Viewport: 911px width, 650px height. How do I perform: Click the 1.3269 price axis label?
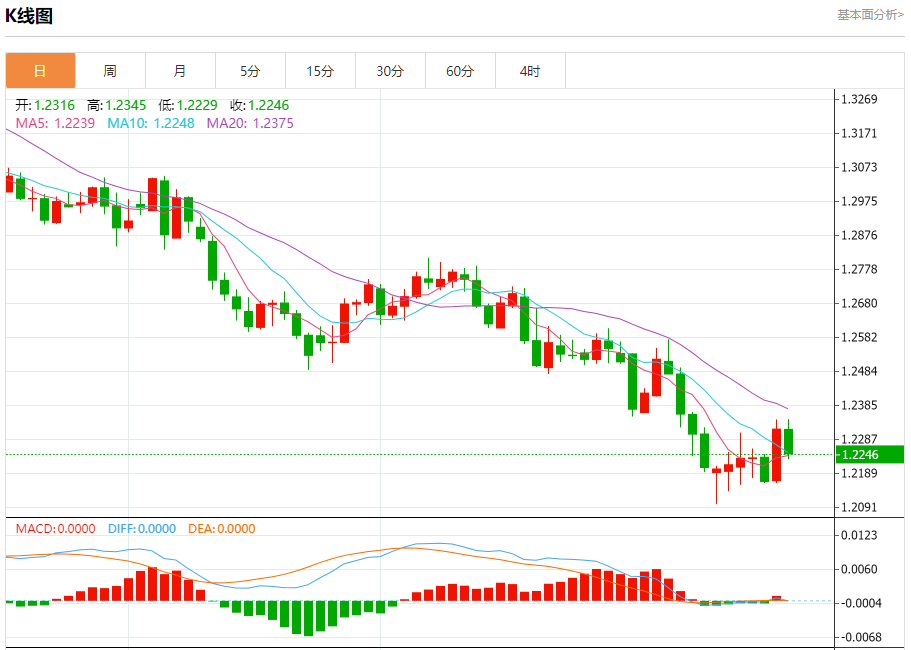[x=859, y=99]
